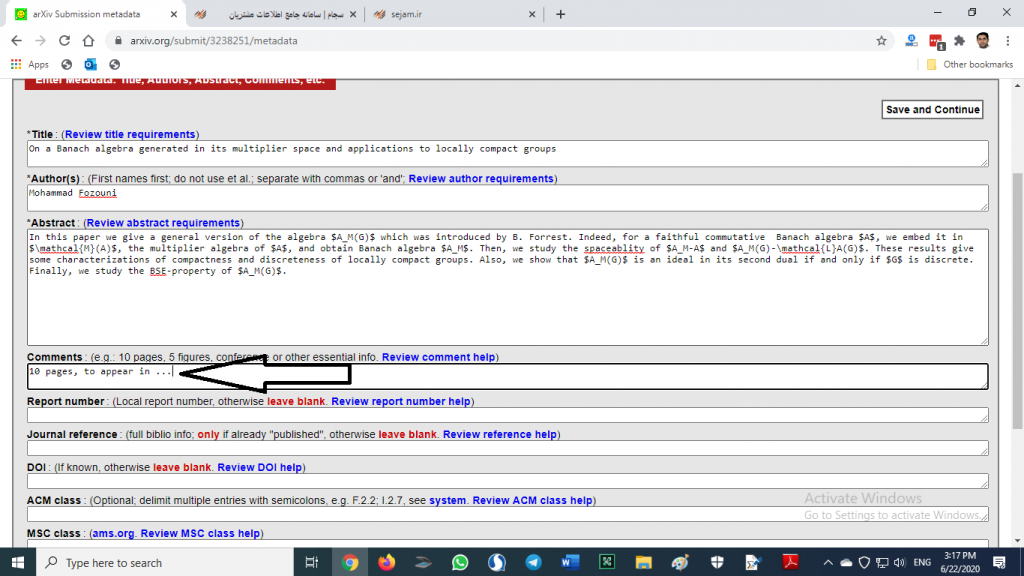Click the page vertical scrollbar
The width and height of the screenshot is (1024, 576).
point(1017,300)
